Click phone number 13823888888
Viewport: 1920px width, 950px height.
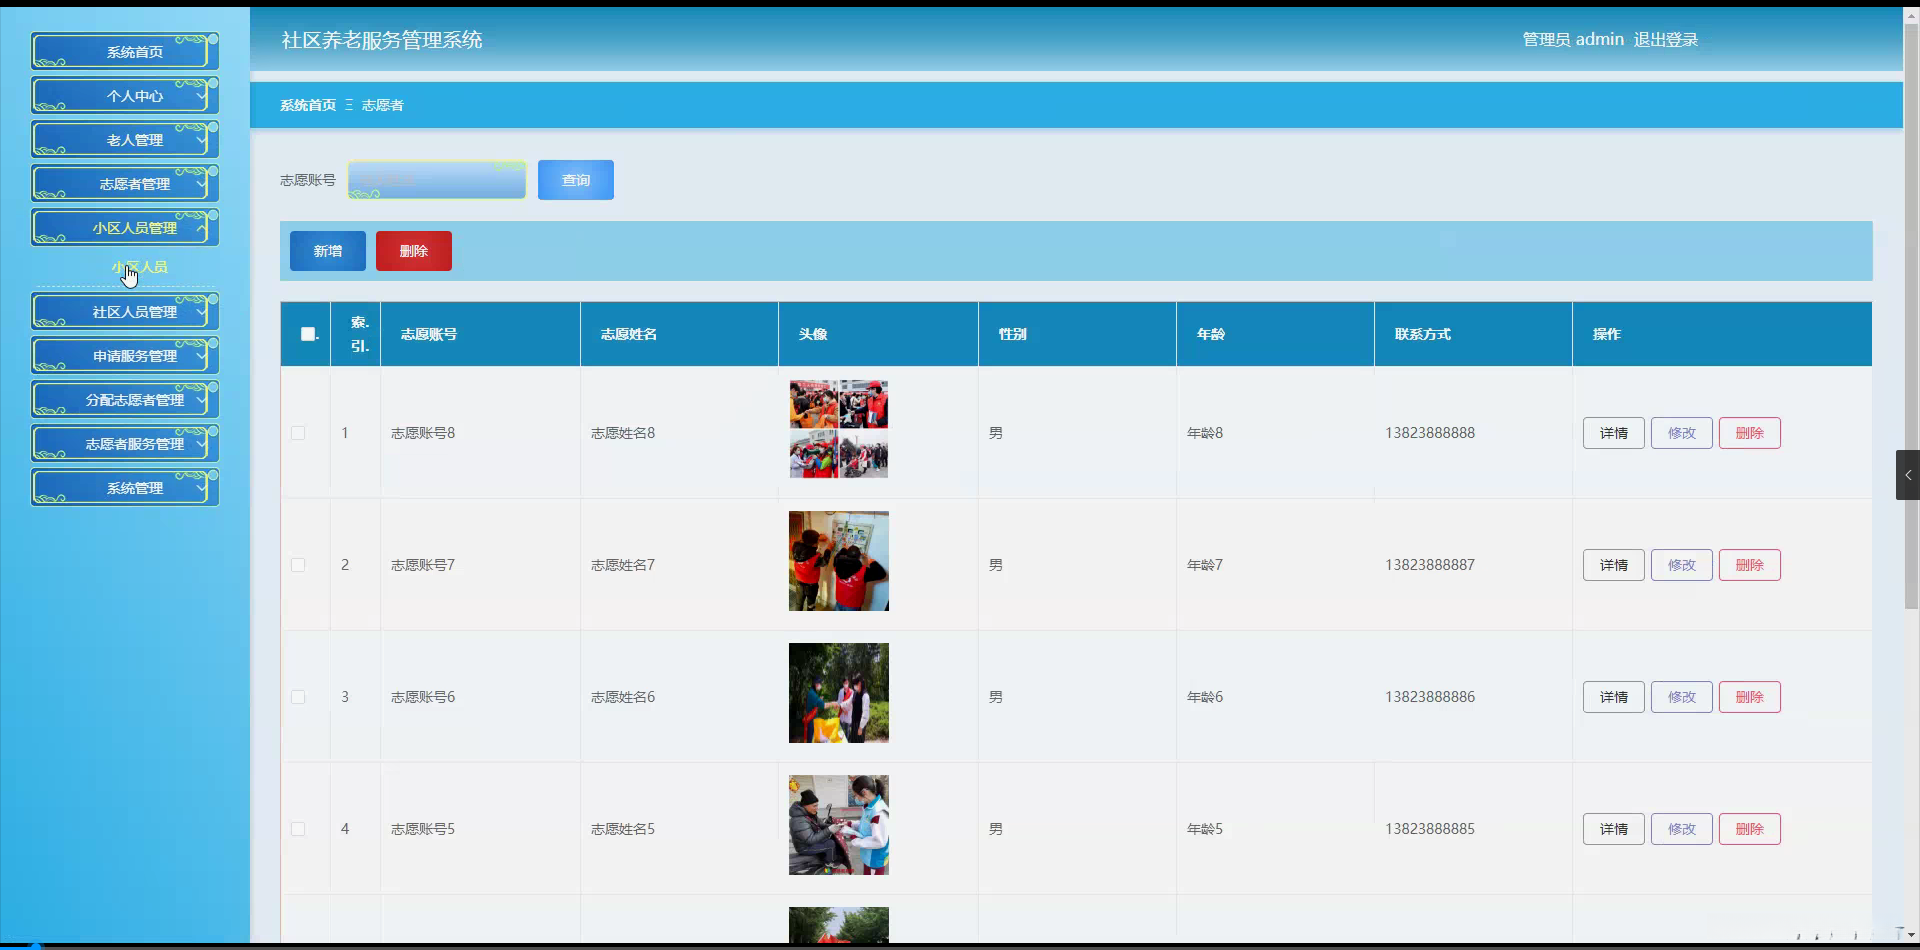(x=1430, y=433)
